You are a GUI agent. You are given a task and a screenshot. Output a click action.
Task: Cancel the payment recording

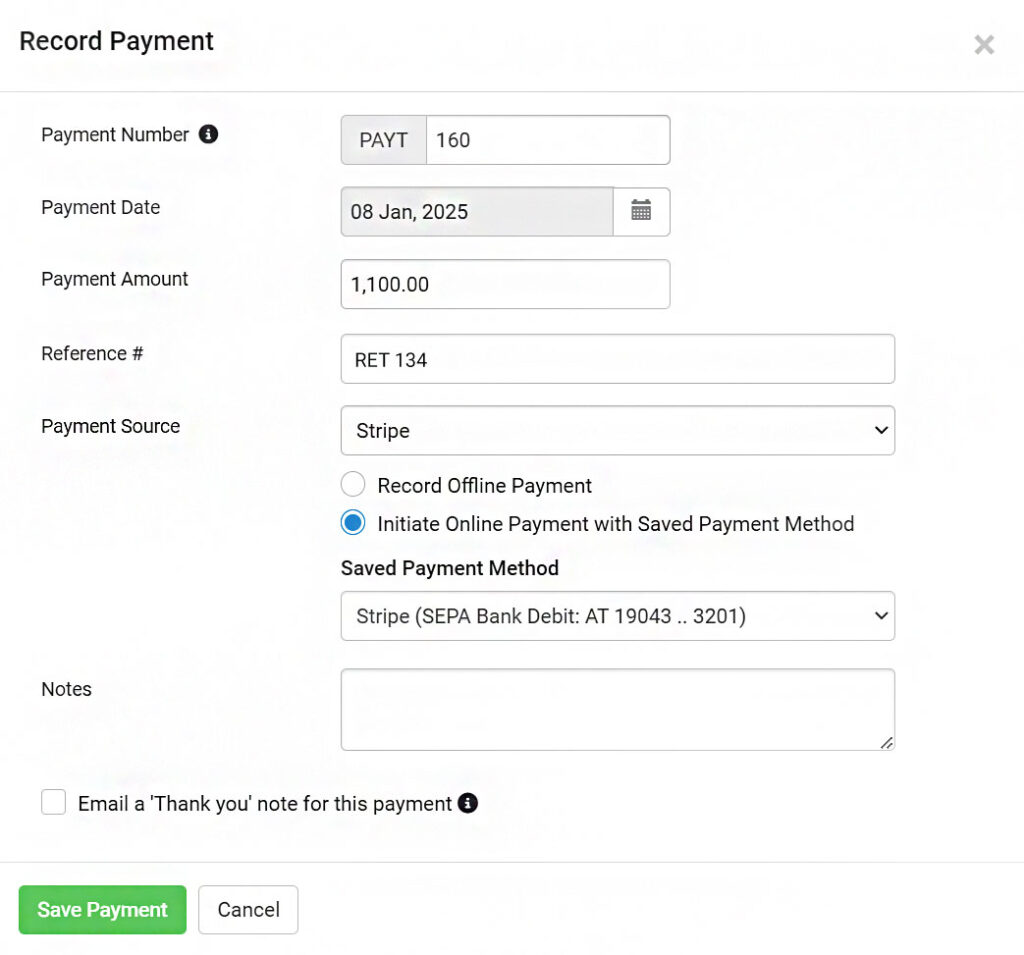(248, 909)
